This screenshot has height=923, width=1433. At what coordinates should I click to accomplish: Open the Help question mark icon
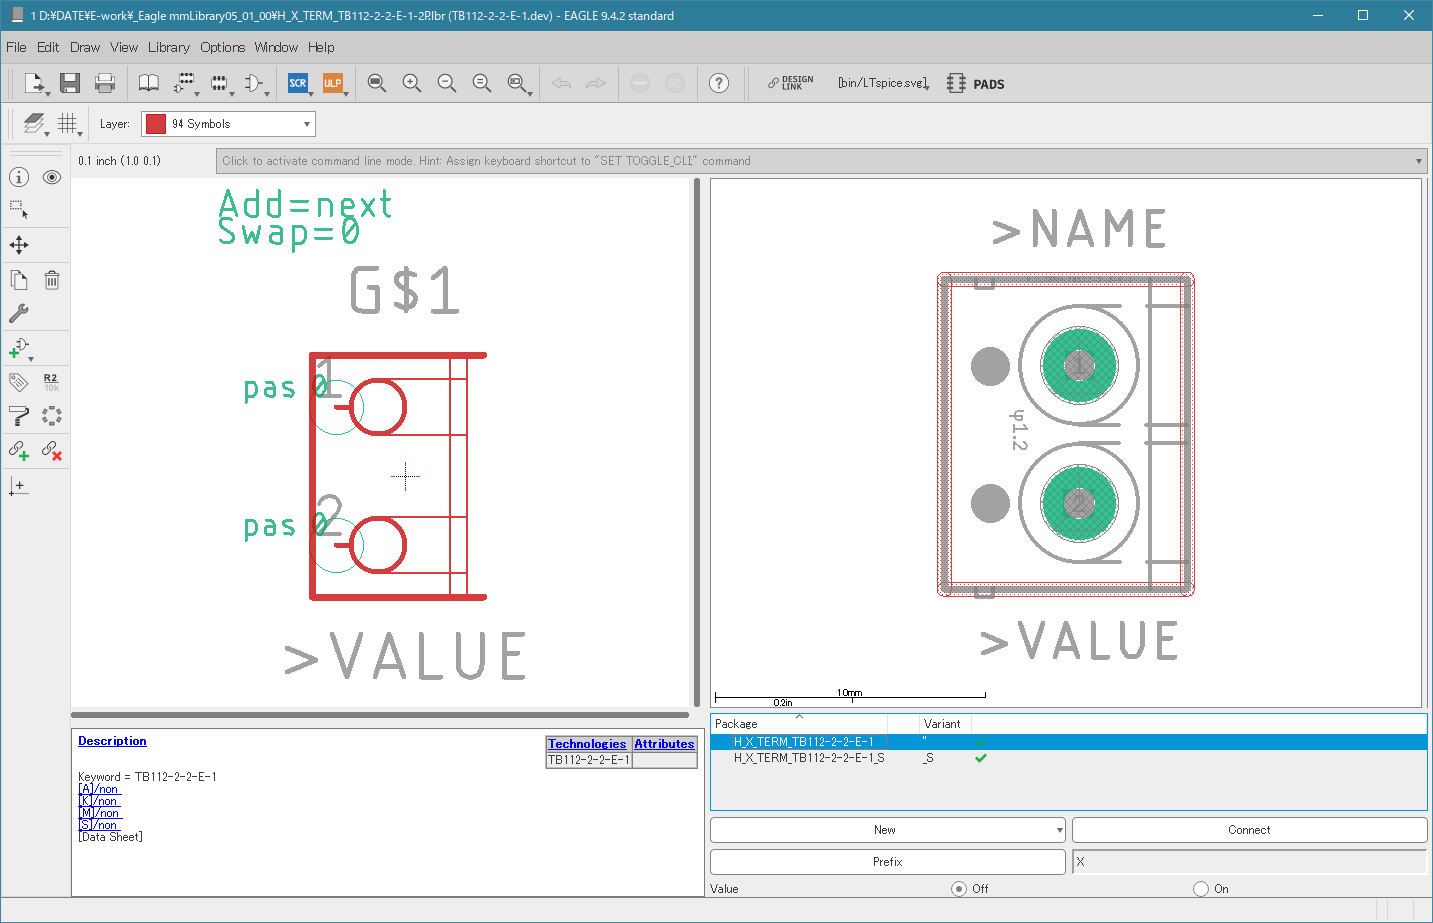click(719, 83)
